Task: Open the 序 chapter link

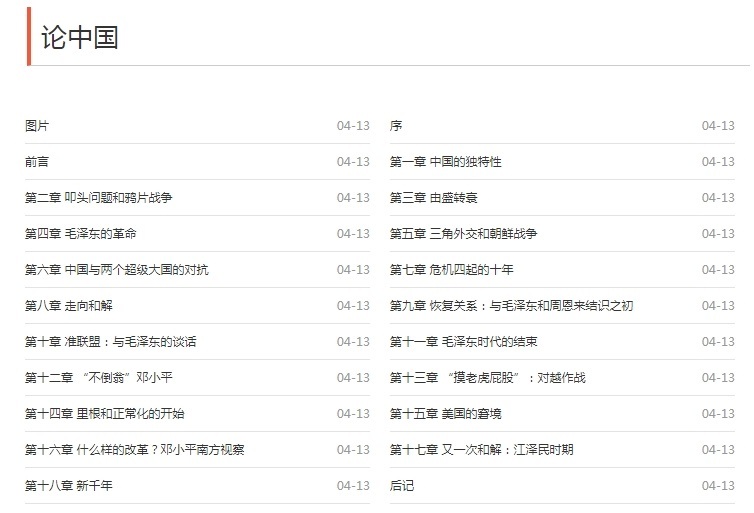Action: click(396, 126)
